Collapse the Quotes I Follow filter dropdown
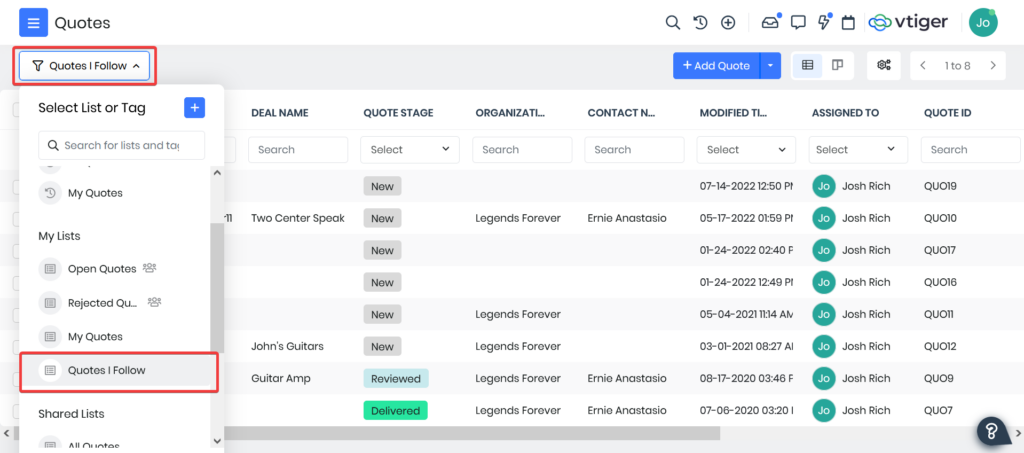This screenshot has width=1024, height=453. 85,66
